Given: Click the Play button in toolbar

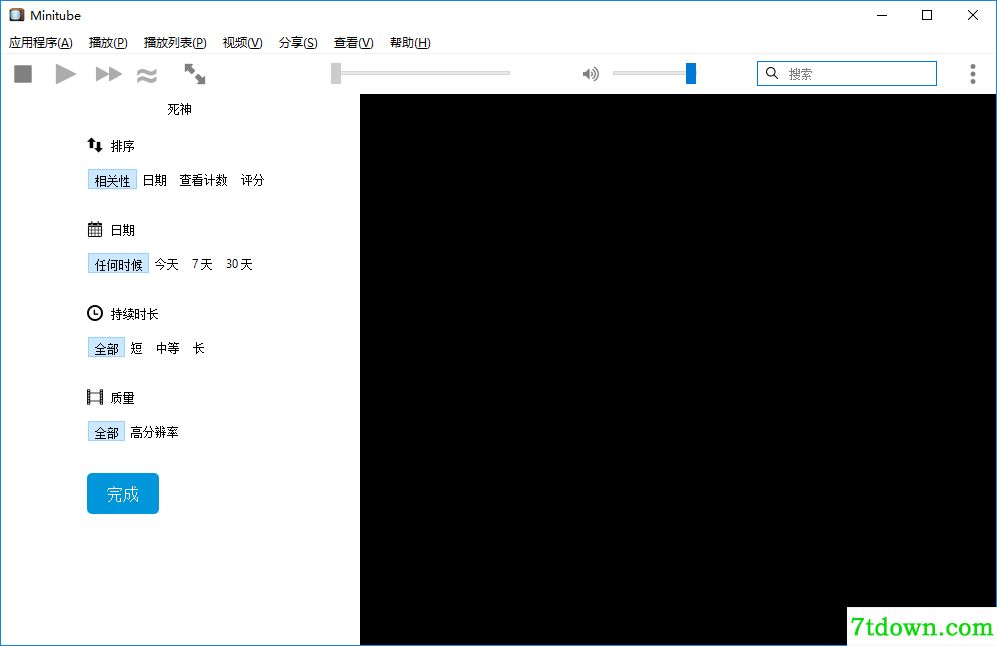Looking at the screenshot, I should pos(65,74).
